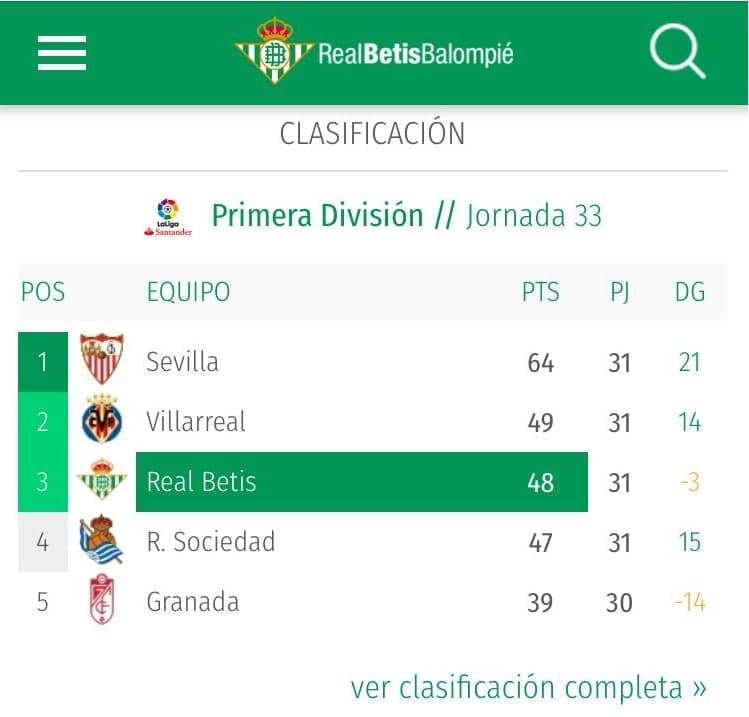
Task: Click the Granada club crest
Action: 102,601
